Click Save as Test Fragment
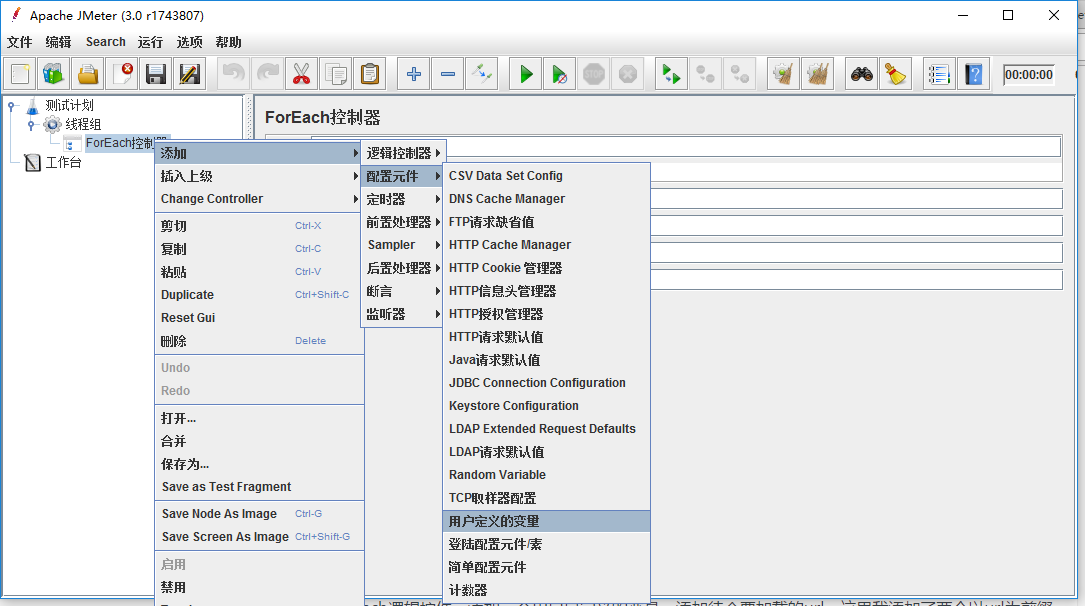The height and width of the screenshot is (606, 1085). click(x=259, y=487)
